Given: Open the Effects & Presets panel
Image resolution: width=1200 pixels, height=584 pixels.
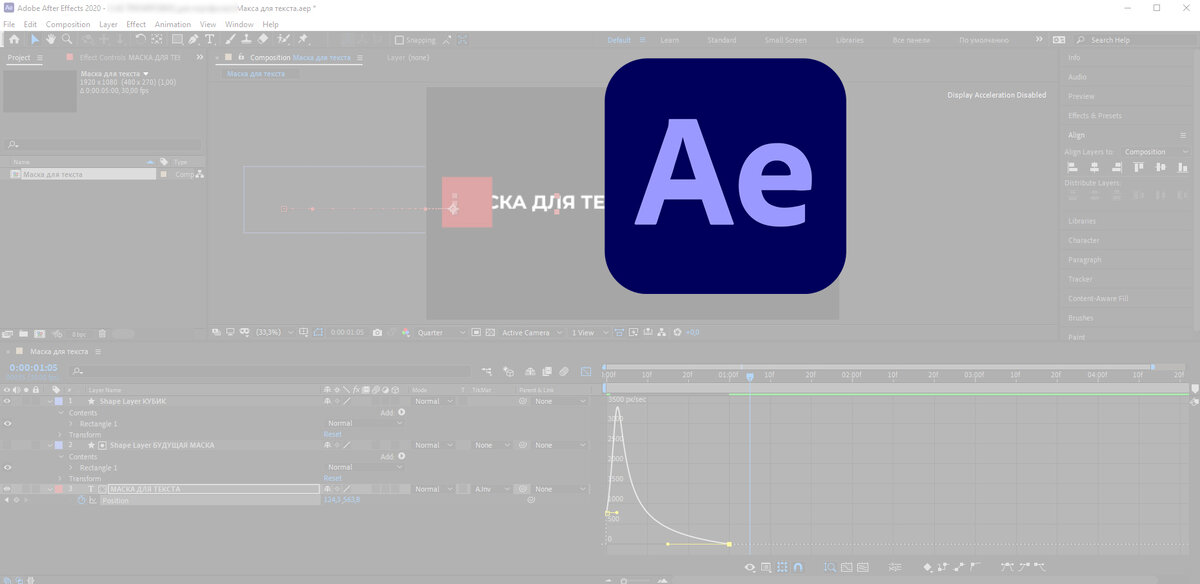Looking at the screenshot, I should tap(1095, 116).
